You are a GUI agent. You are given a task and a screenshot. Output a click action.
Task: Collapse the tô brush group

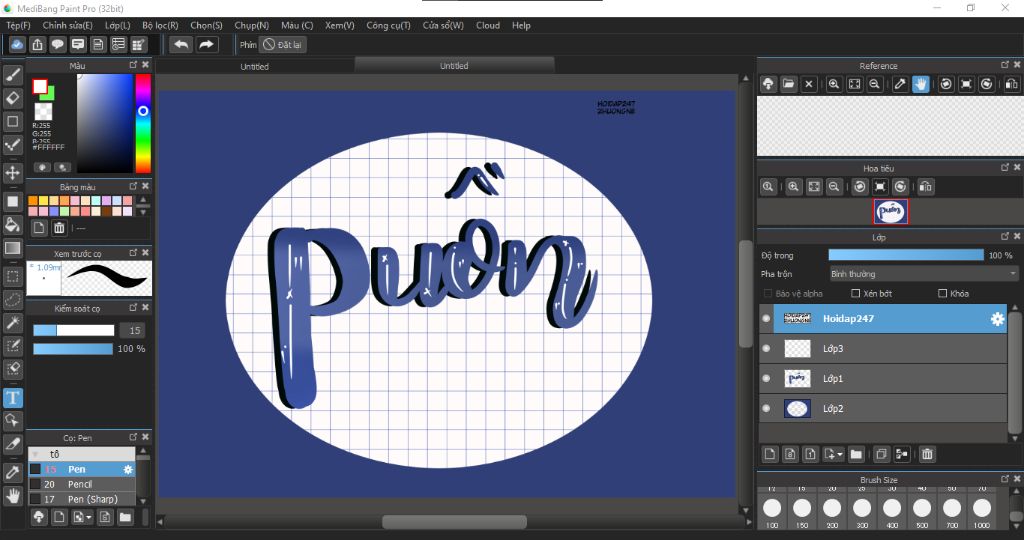35,454
